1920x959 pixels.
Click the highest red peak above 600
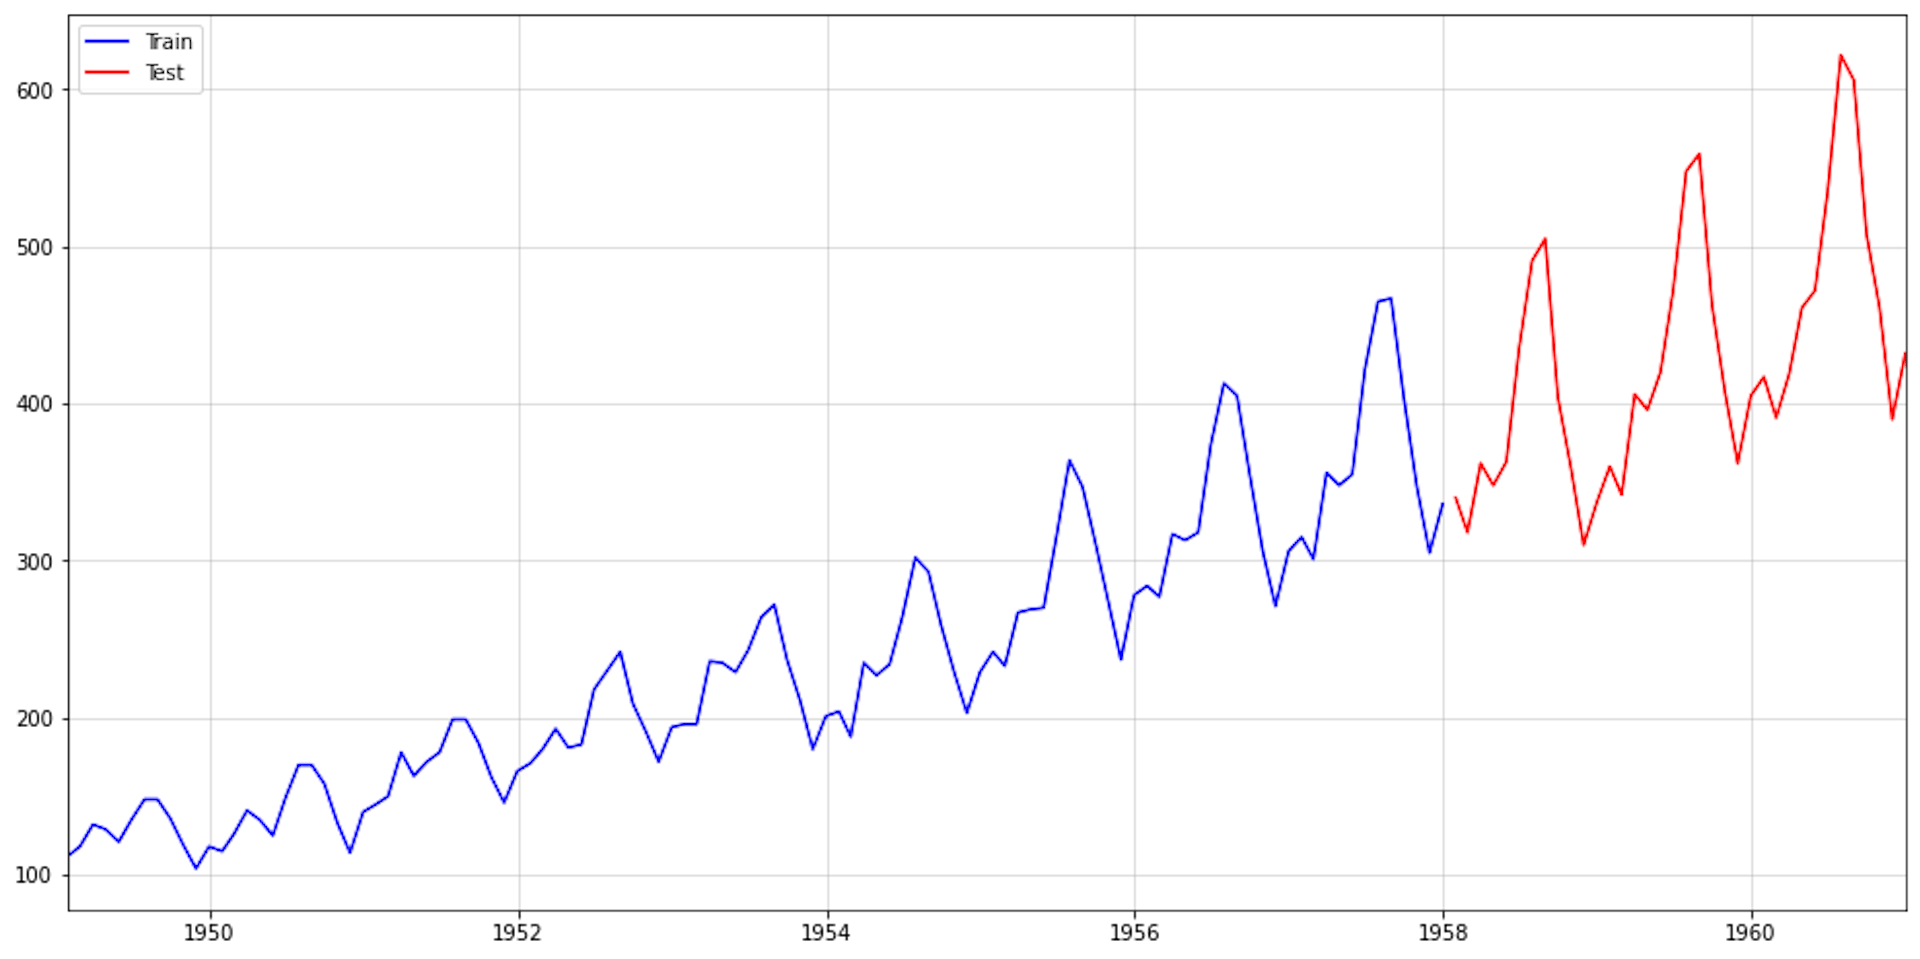point(1840,55)
